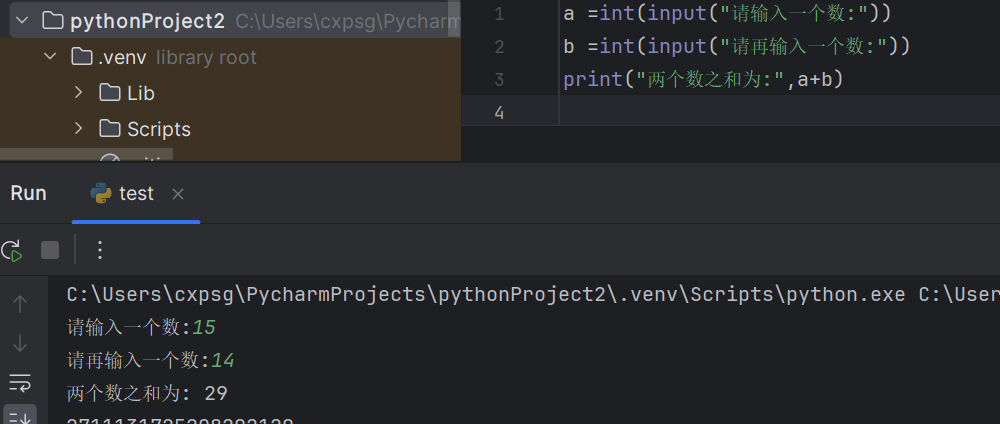
Task: Click the Down the stack trace arrow
Action: coord(20,343)
